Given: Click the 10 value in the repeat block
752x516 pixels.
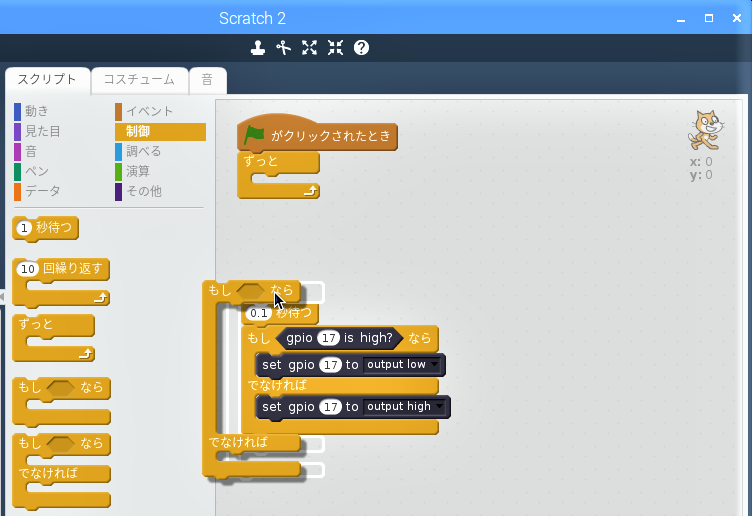Looking at the screenshot, I should pyautogui.click(x=28, y=269).
